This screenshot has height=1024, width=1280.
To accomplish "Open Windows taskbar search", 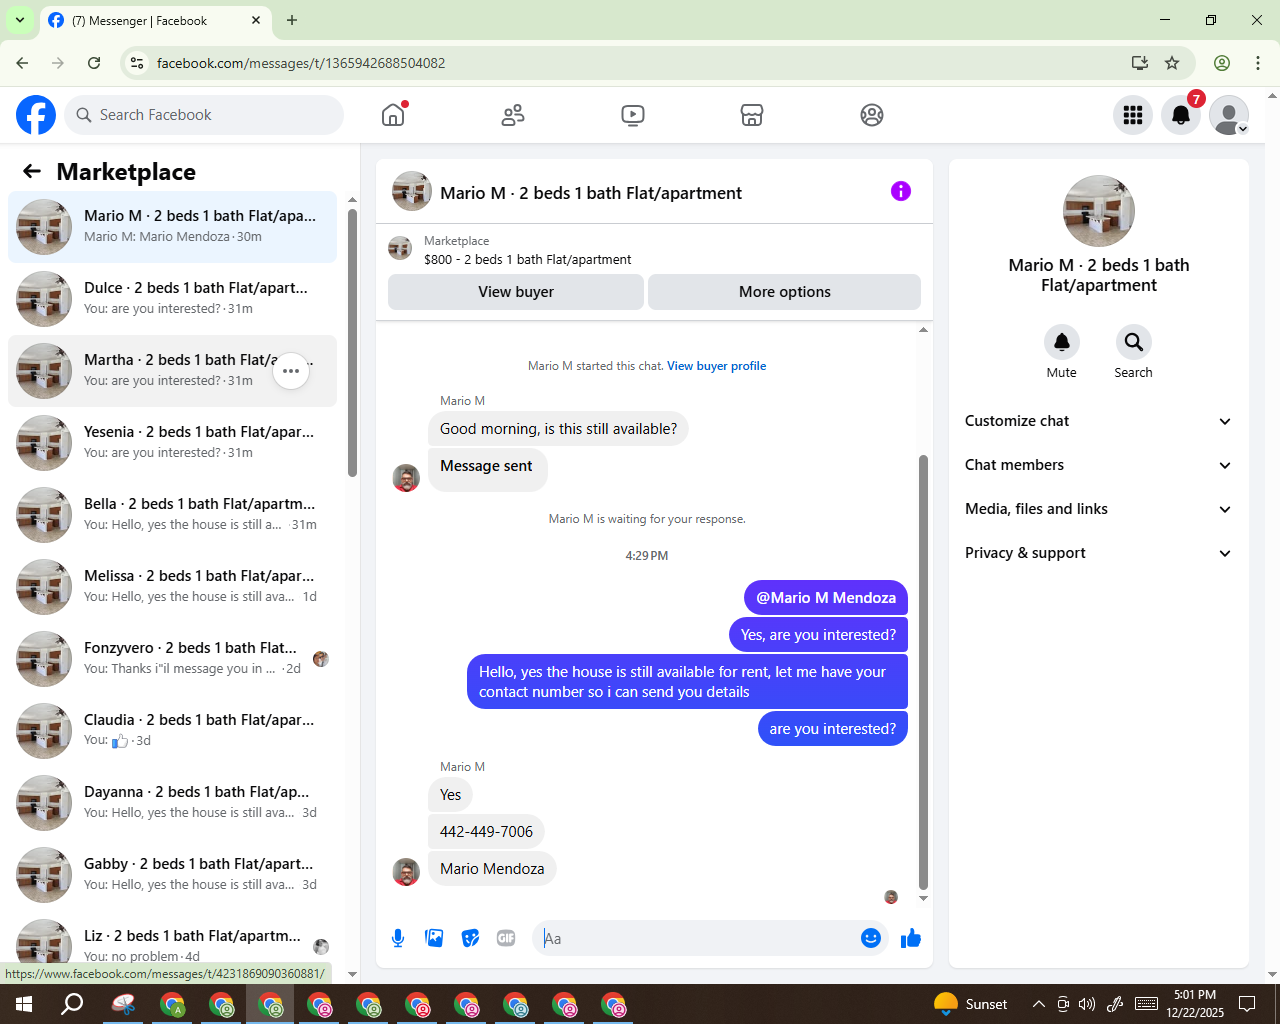I will (x=72, y=1004).
